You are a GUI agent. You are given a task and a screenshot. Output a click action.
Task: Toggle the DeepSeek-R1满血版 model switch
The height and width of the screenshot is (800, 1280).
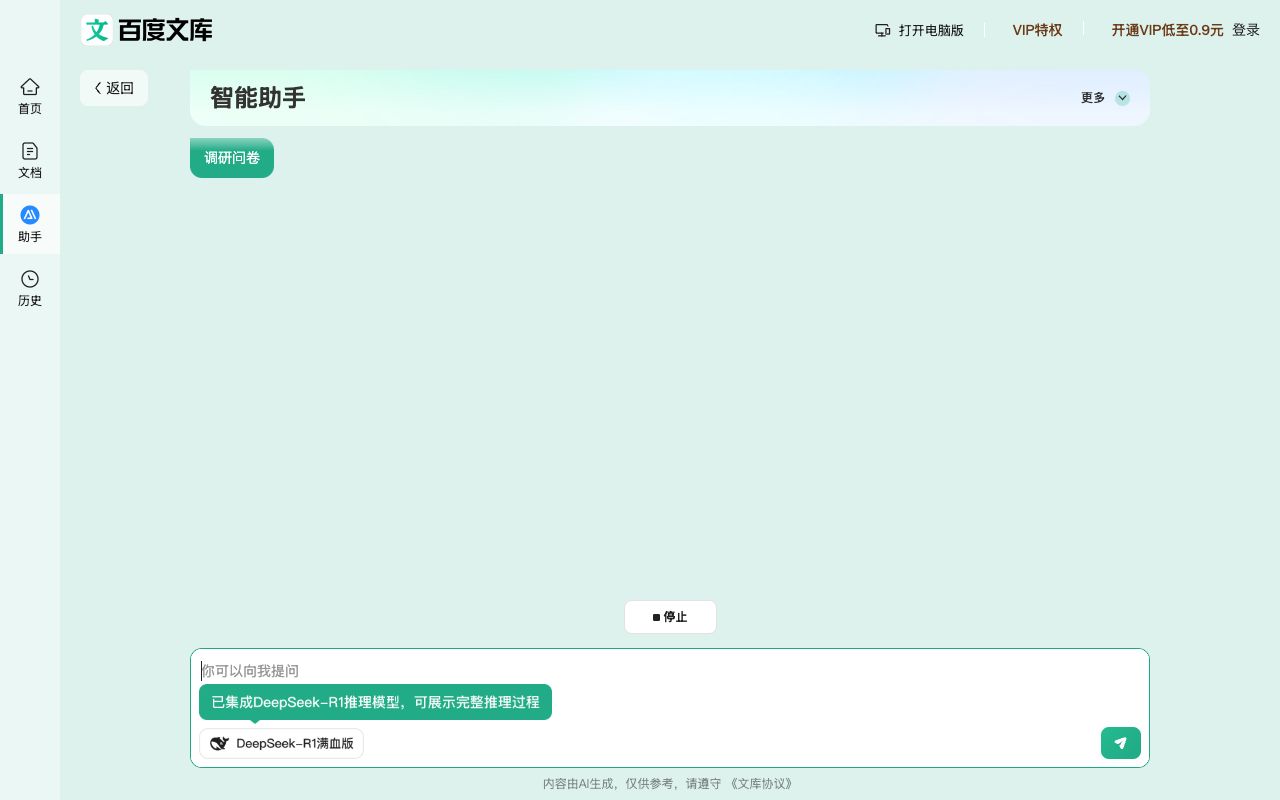(281, 743)
